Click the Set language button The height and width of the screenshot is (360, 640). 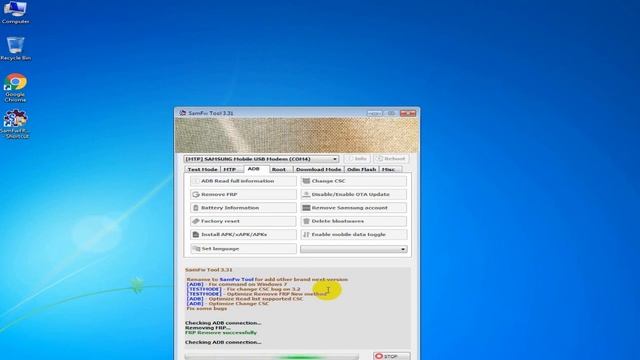coord(243,249)
